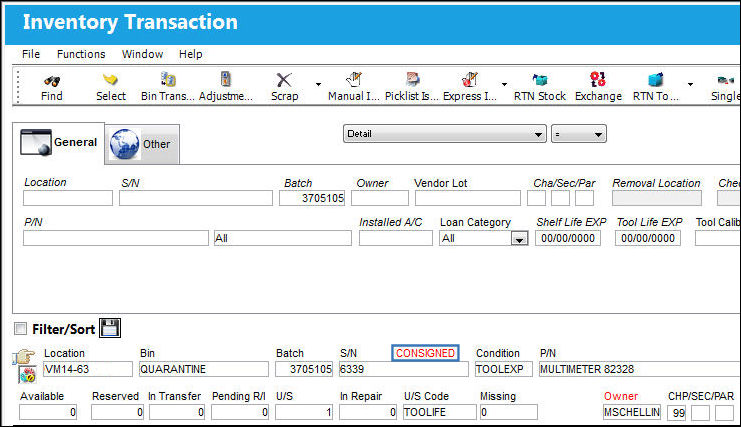Open the equals operator dropdown
This screenshot has height=427, width=741.
pyautogui.click(x=578, y=134)
